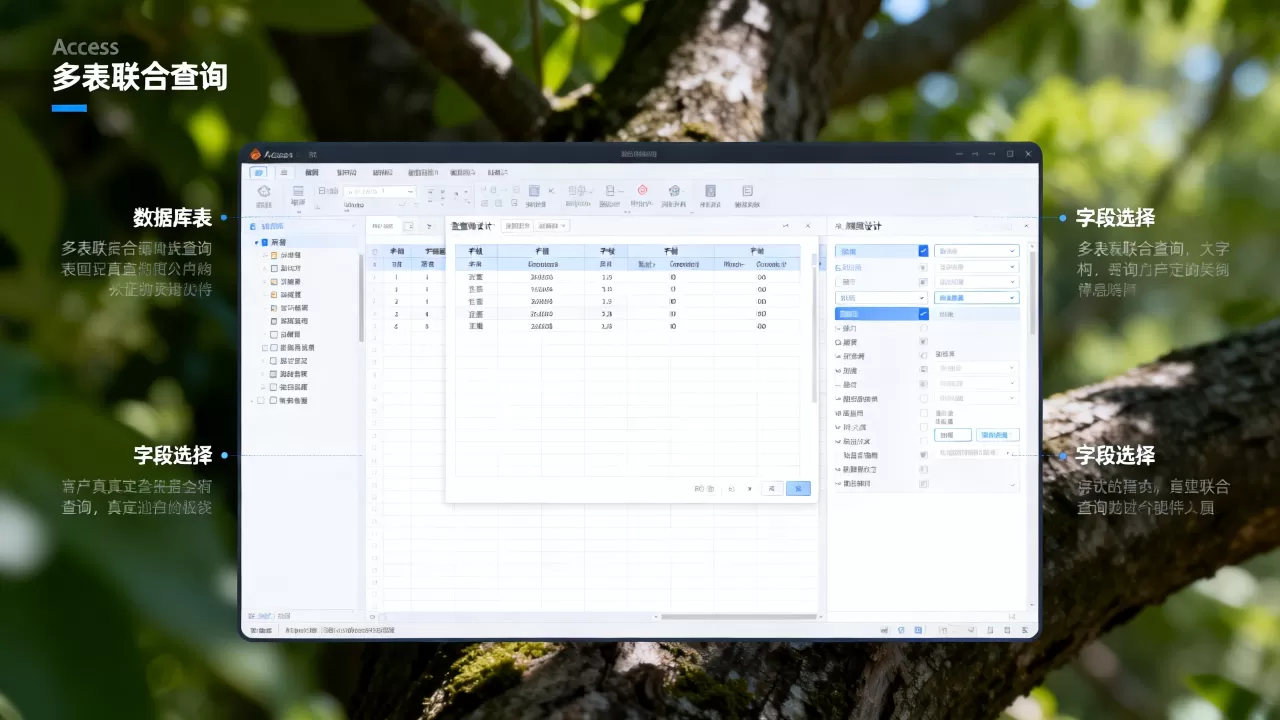Collapse the top-level node in navigation tree

tap(256, 243)
